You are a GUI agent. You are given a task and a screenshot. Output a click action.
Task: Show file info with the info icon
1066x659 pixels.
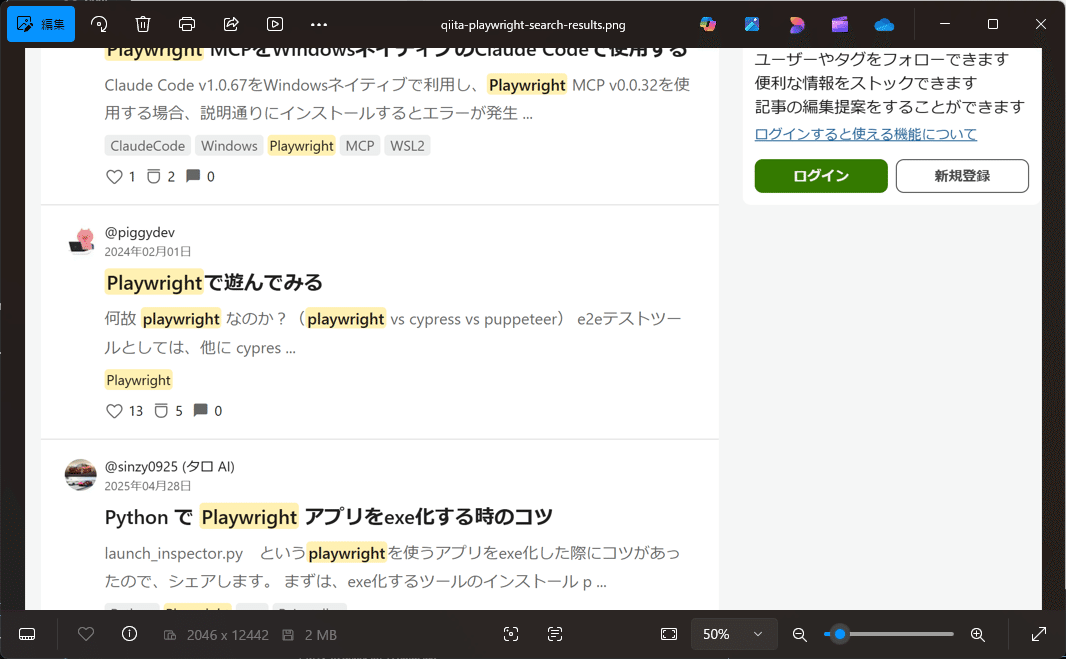point(129,634)
